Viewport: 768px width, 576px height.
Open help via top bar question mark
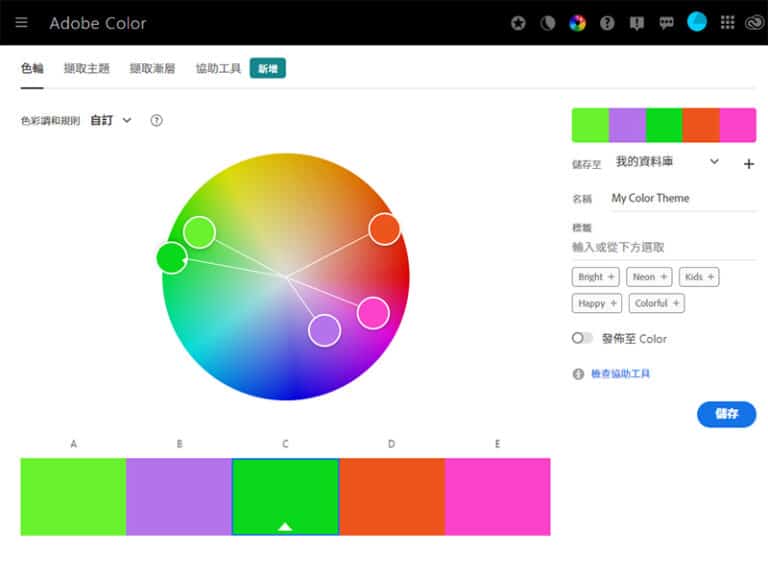607,23
